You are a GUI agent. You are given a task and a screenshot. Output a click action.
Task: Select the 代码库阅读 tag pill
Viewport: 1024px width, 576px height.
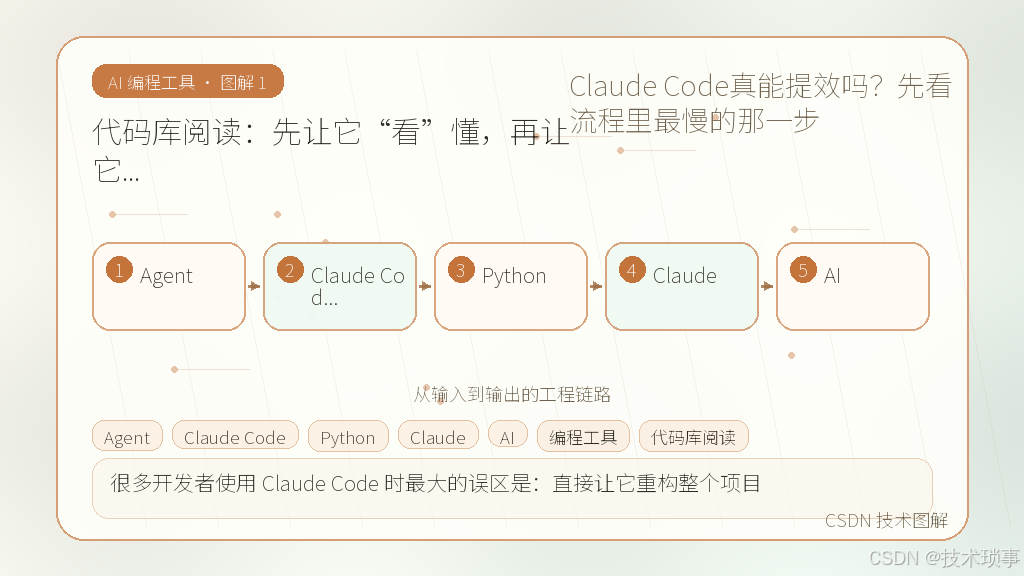click(694, 436)
